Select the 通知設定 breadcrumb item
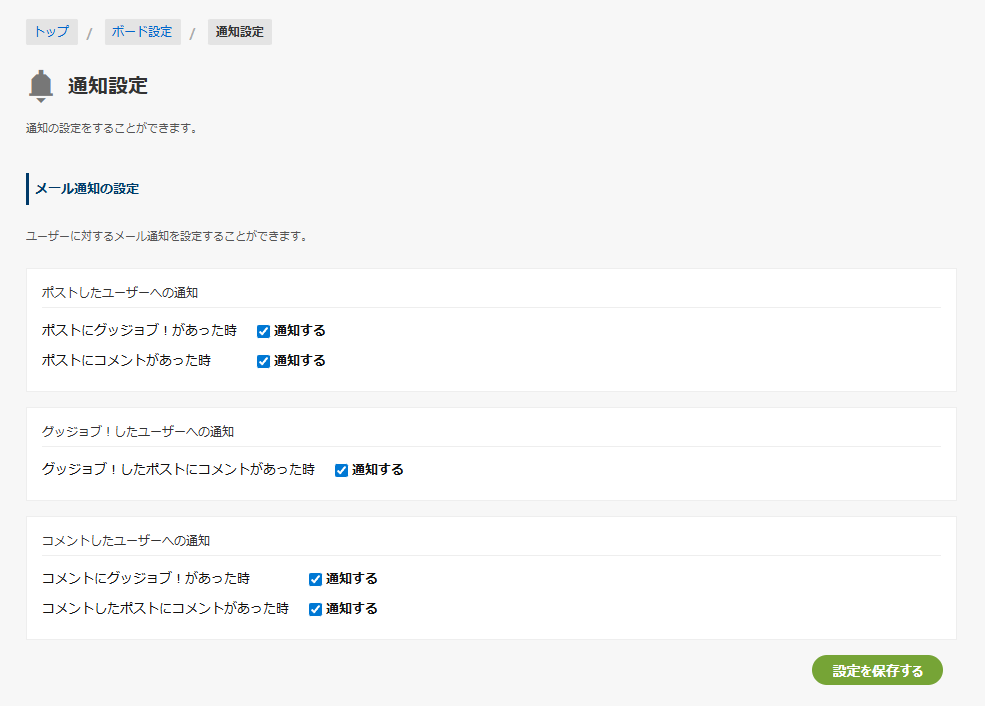The image size is (985, 706). [x=239, y=32]
